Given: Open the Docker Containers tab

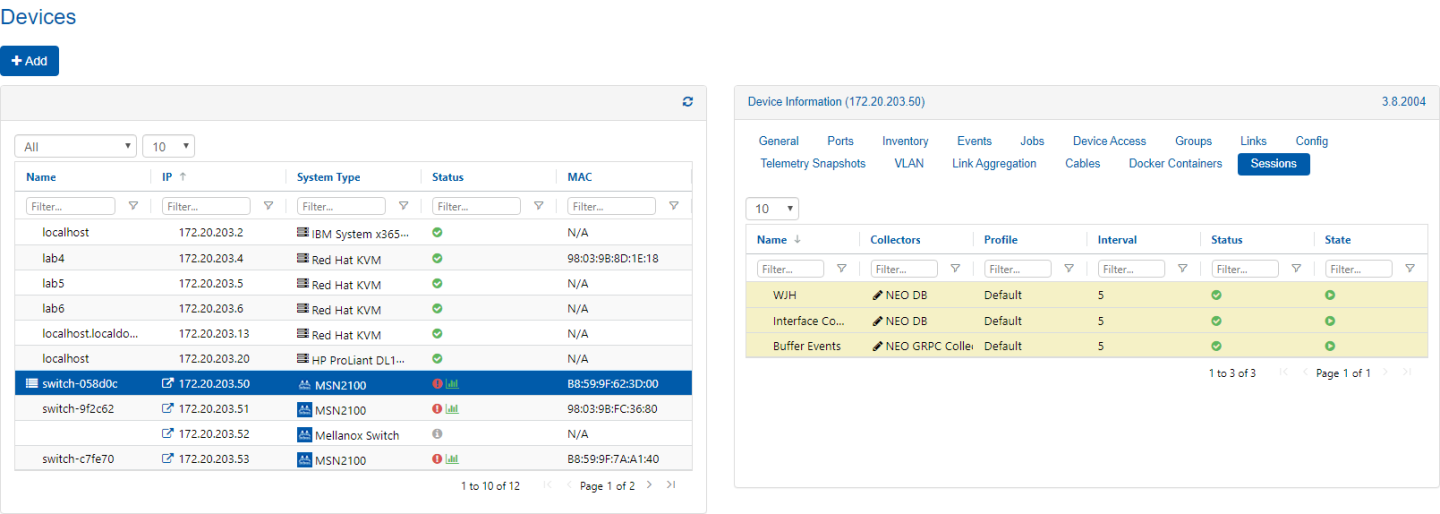Looking at the screenshot, I should click(x=1175, y=163).
